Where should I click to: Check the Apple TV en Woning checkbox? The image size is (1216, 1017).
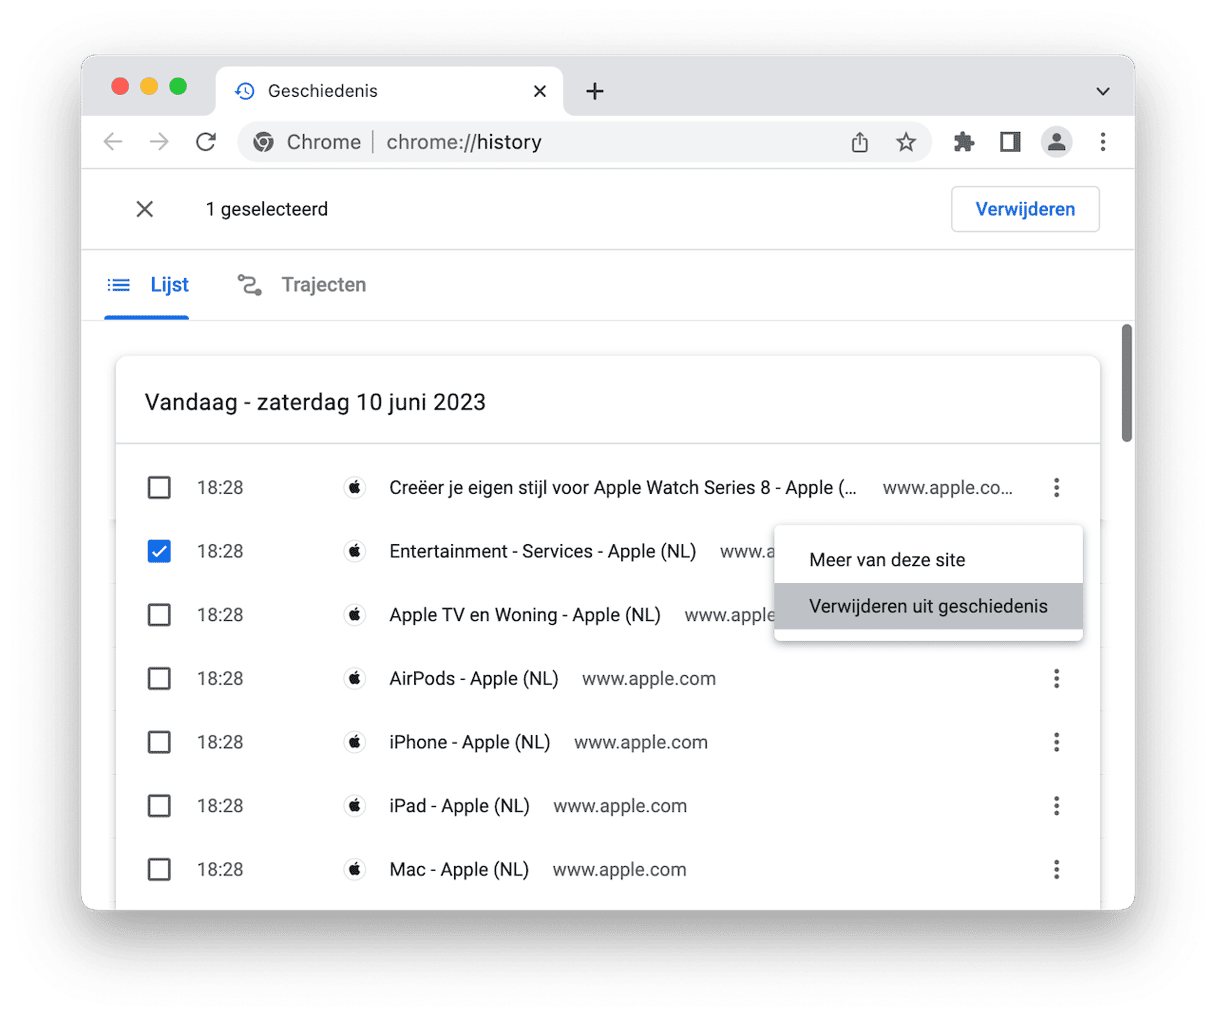click(x=159, y=615)
